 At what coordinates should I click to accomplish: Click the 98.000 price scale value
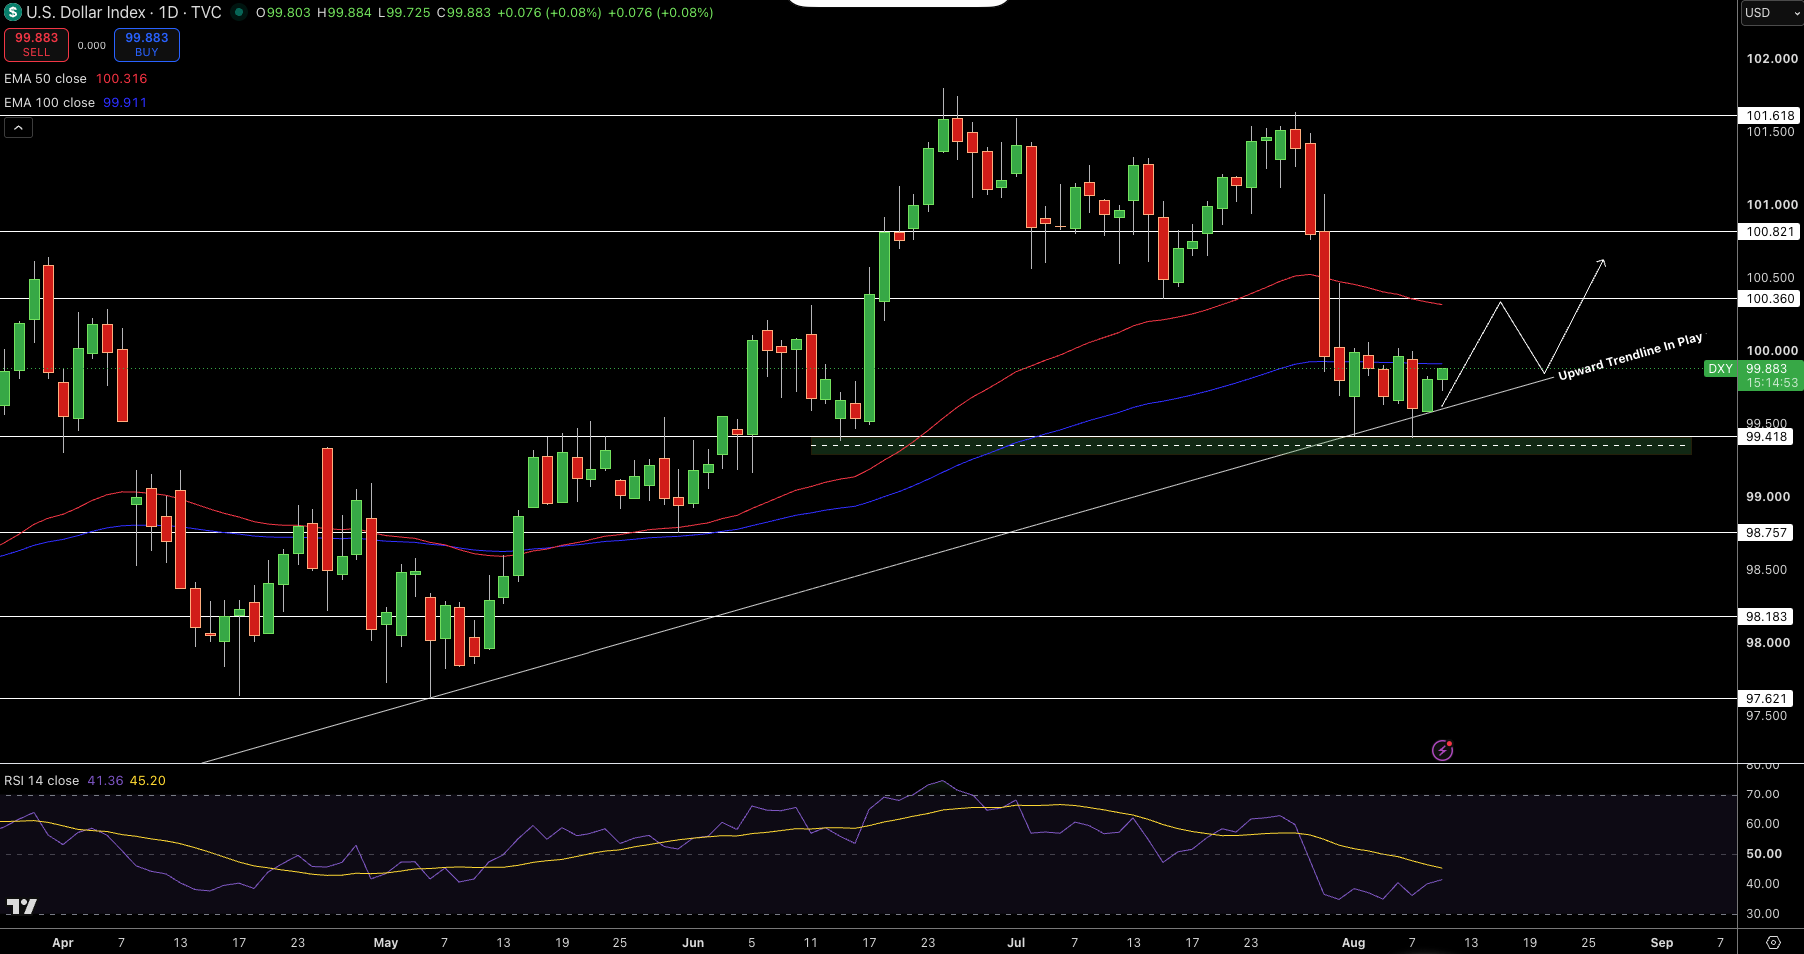pos(1768,643)
